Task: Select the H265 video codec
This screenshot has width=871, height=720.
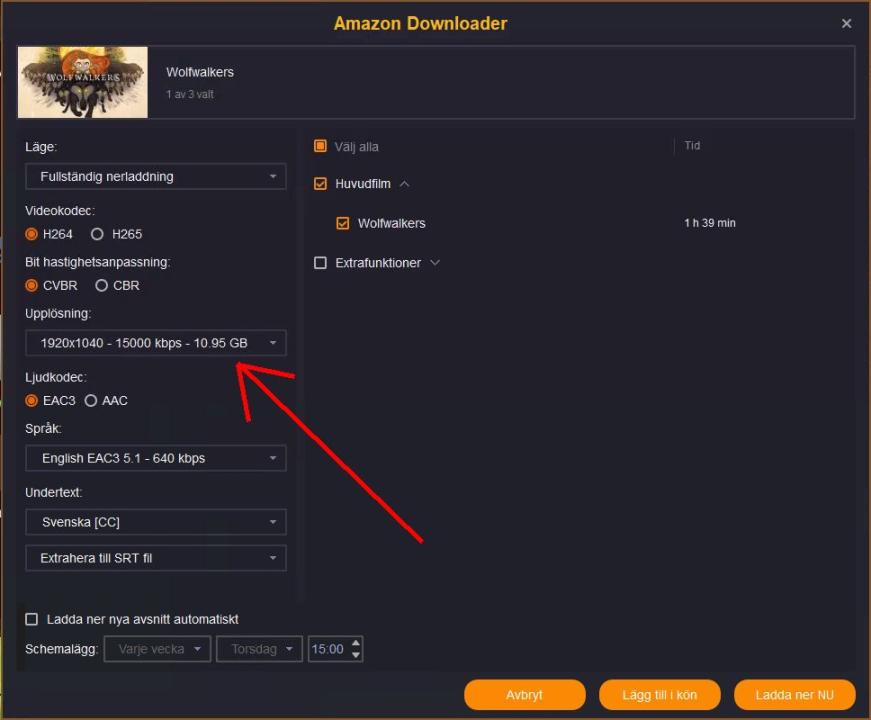Action: tap(97, 234)
